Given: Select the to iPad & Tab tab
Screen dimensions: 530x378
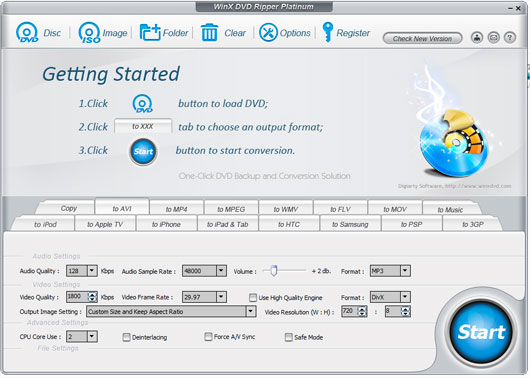Looking at the screenshot, I should (x=227, y=224).
